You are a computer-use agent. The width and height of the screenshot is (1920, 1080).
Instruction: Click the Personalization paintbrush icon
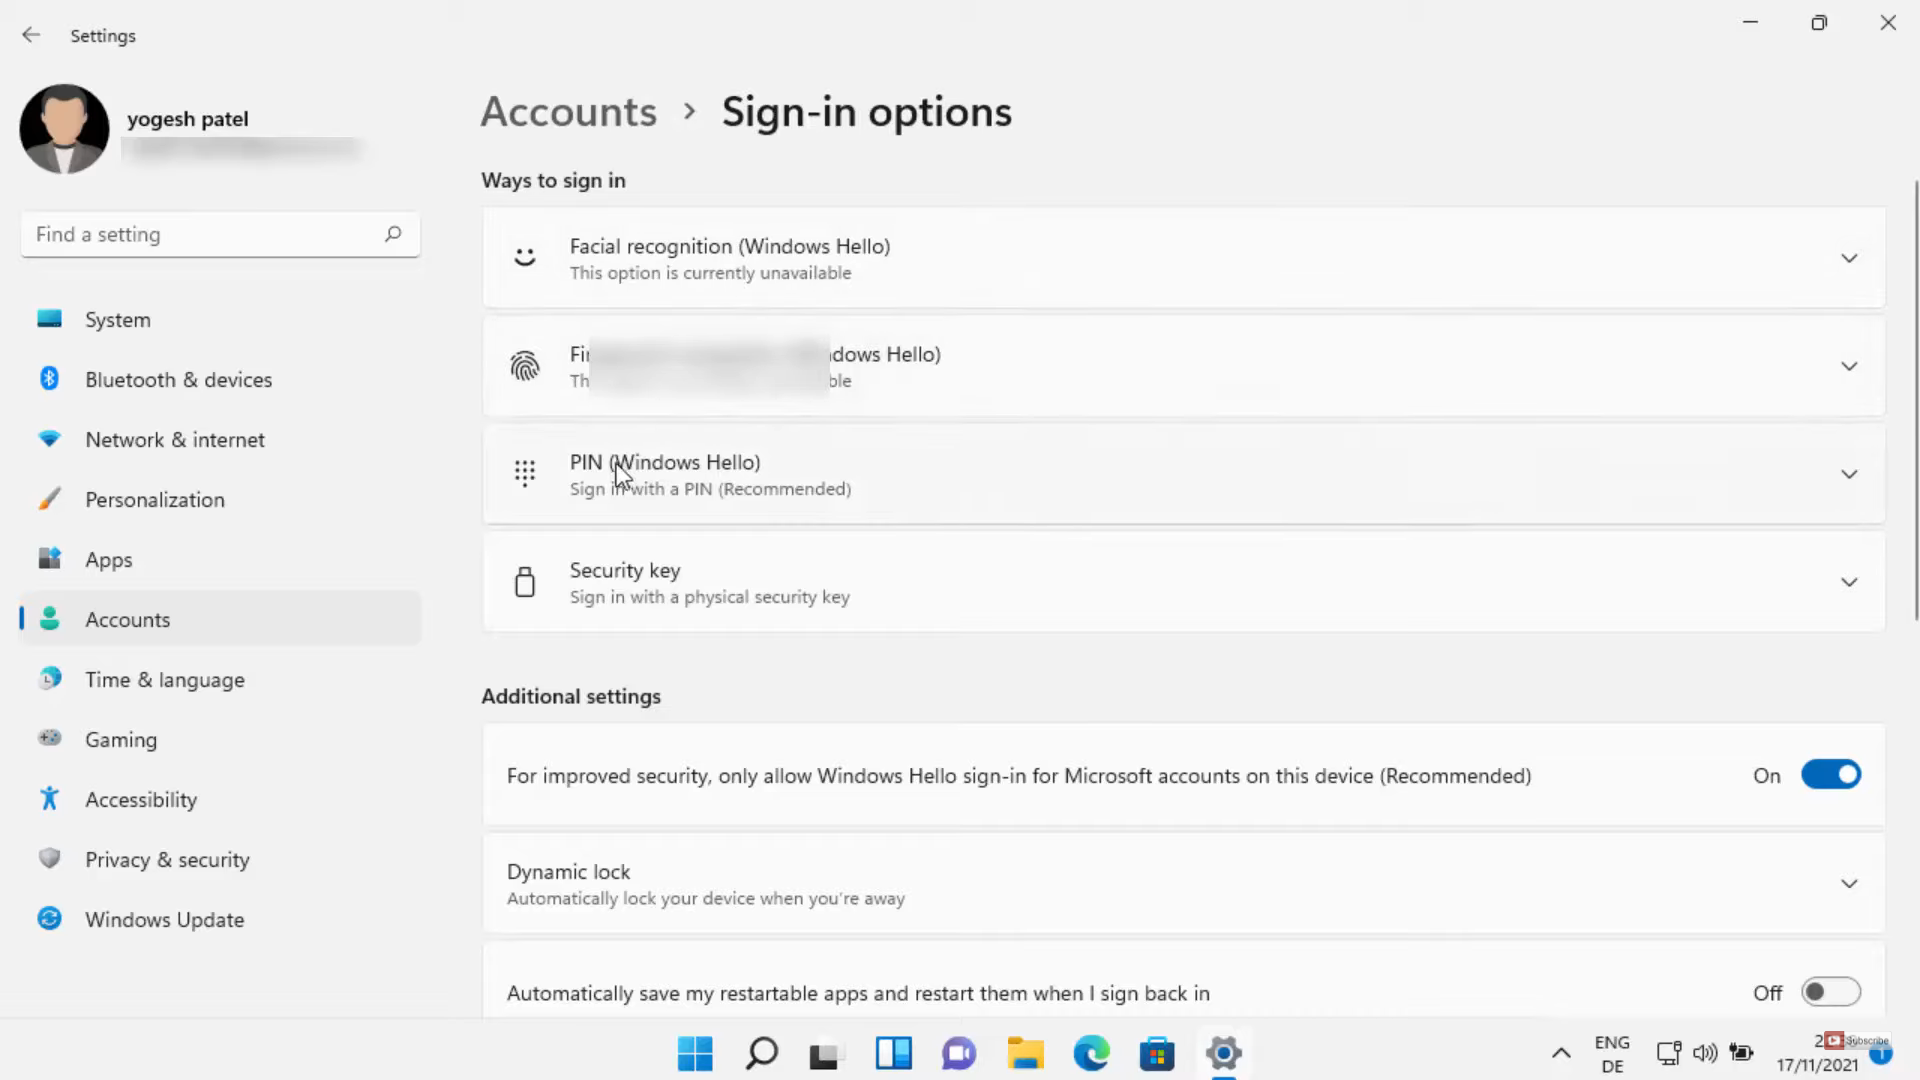pos(49,499)
